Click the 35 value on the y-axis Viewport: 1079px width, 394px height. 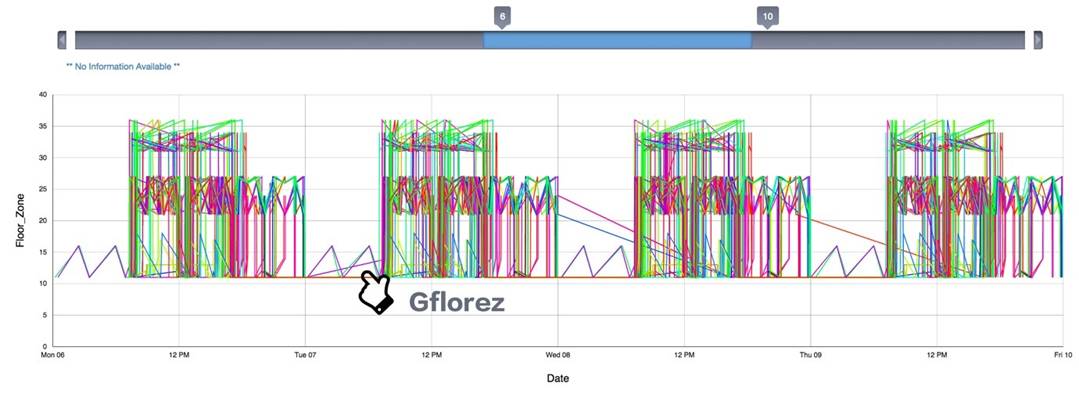43,127
